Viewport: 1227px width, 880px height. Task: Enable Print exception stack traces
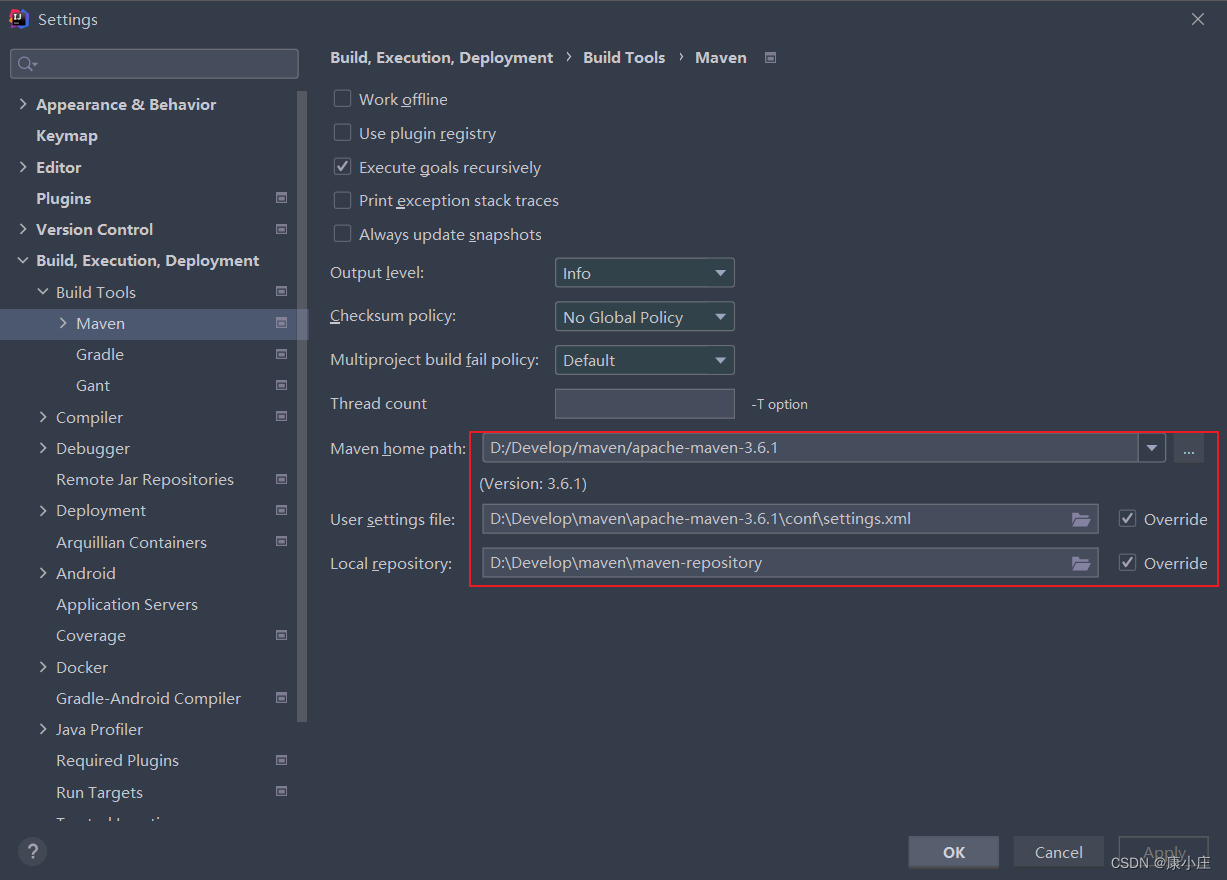343,200
